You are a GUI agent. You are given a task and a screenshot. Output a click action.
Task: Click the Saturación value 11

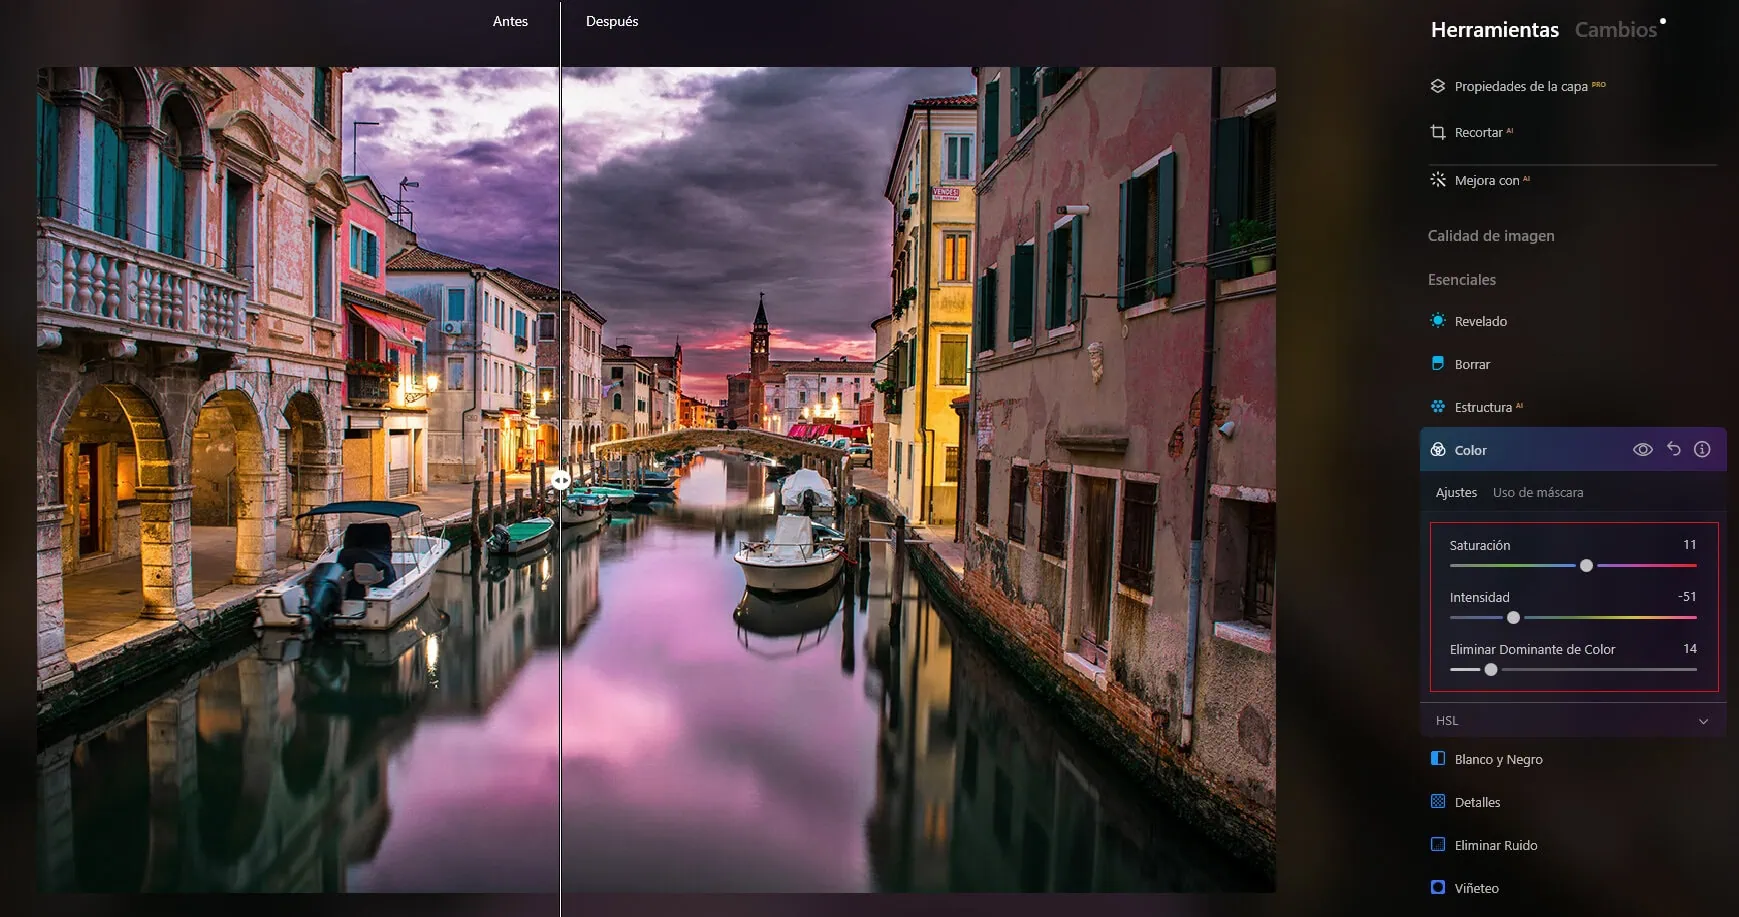point(1690,545)
